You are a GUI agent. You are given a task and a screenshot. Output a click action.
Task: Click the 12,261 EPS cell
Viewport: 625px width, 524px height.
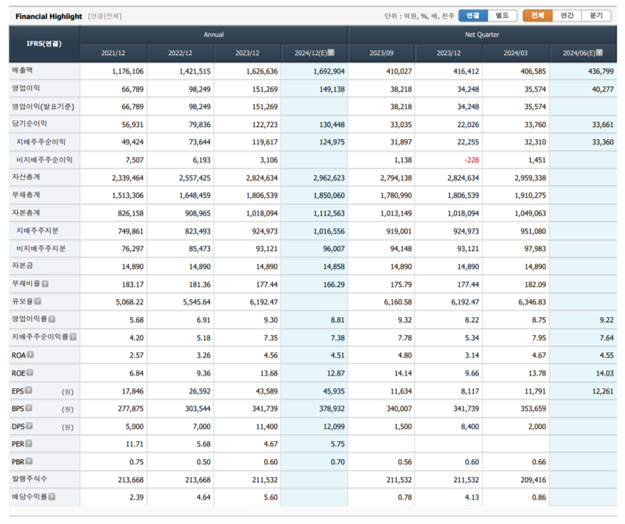point(583,391)
